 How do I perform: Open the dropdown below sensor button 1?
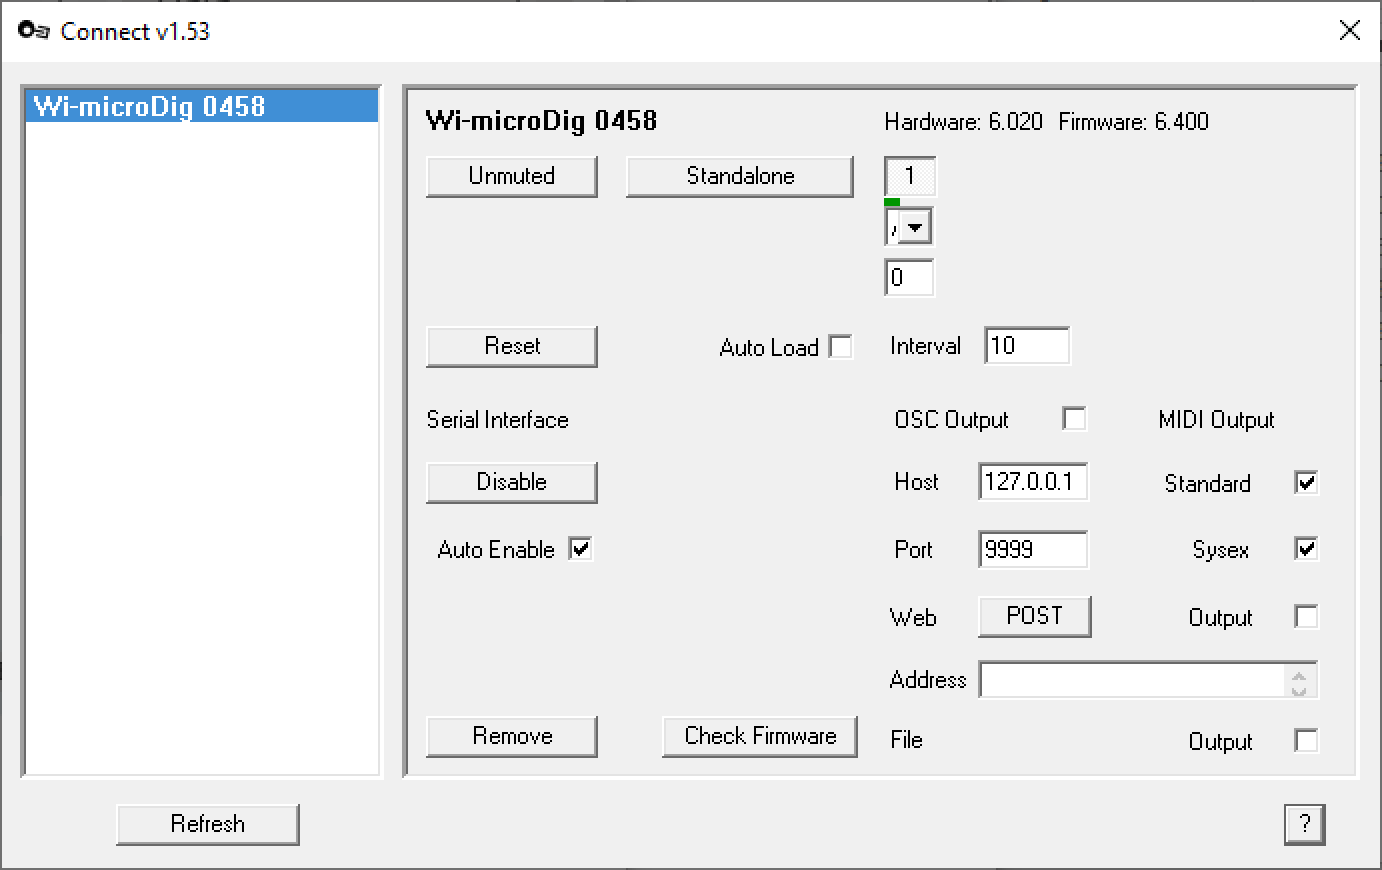click(x=917, y=227)
